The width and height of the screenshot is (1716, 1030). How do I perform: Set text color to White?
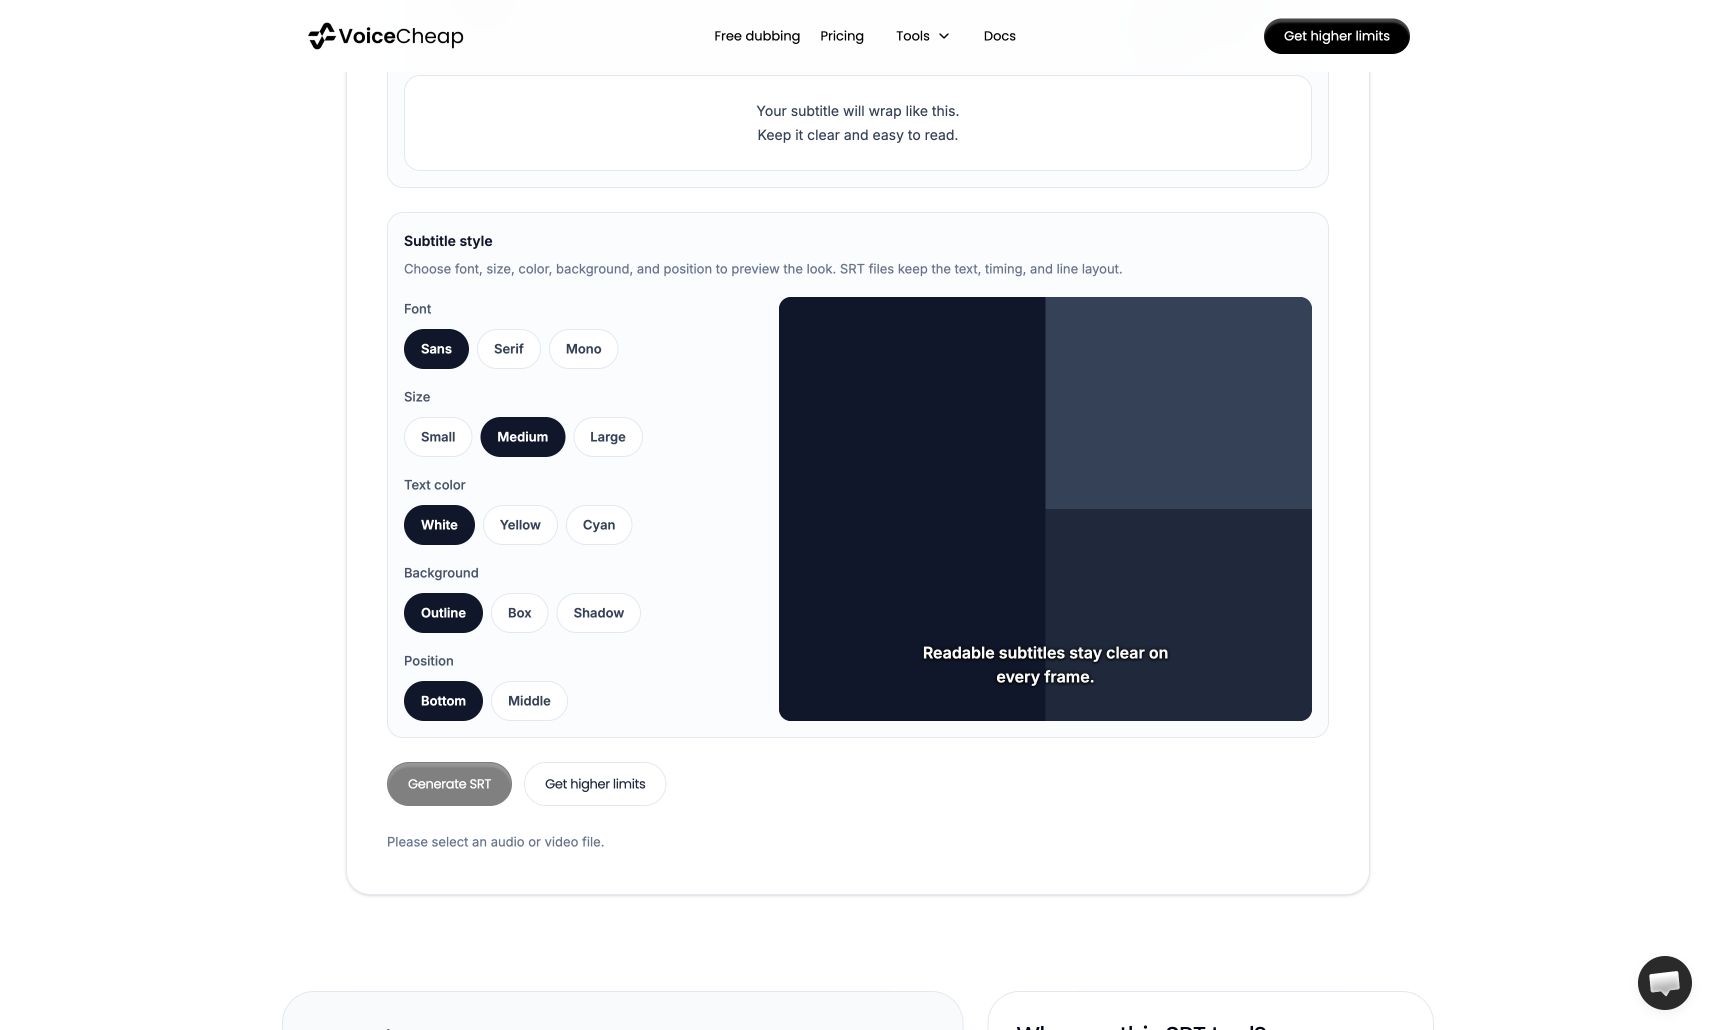pos(439,525)
